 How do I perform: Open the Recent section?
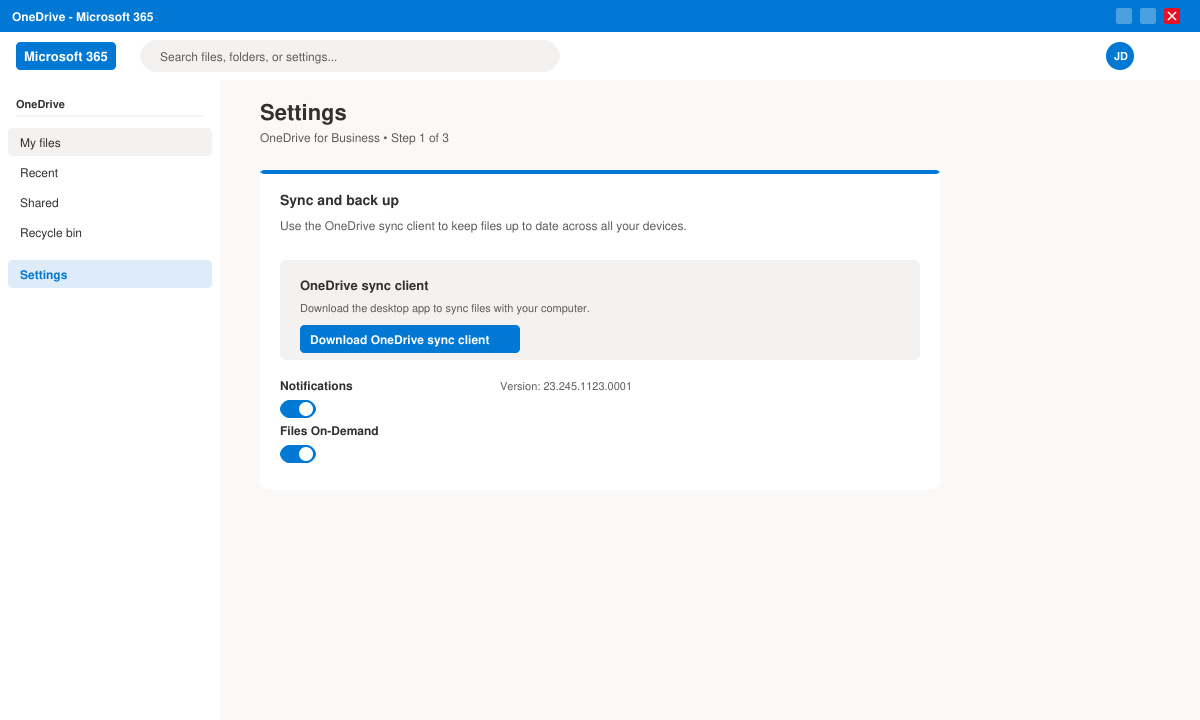[110, 172]
